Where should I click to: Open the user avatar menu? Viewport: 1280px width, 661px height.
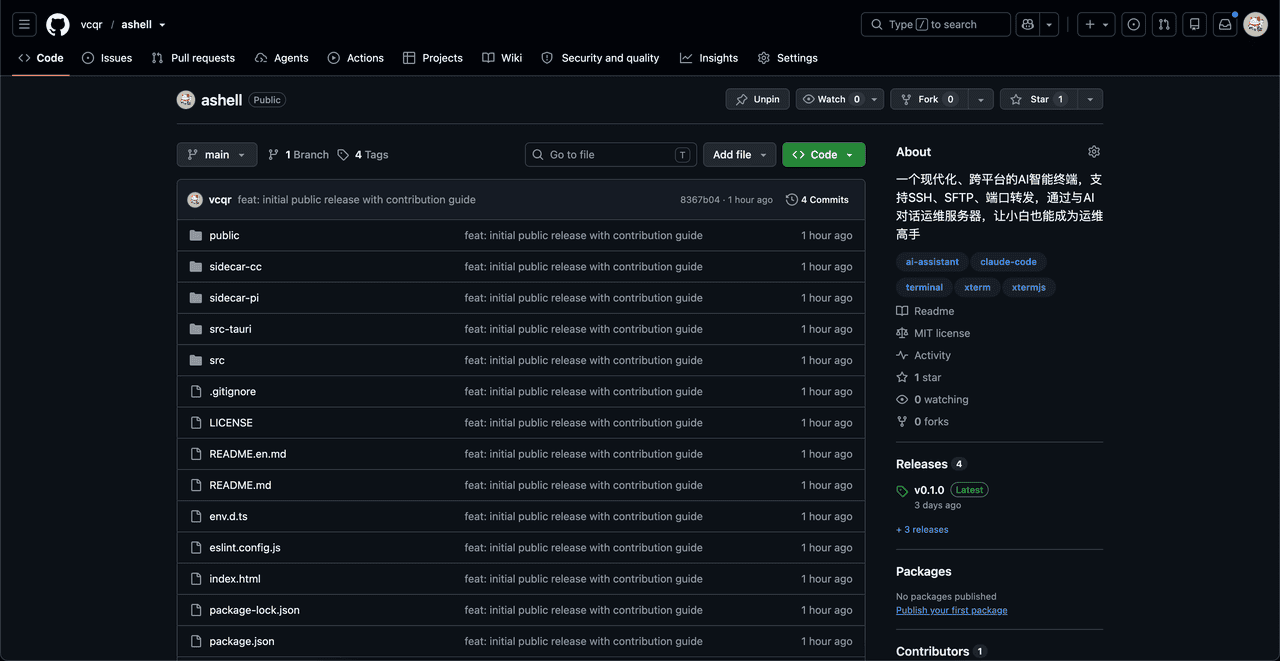click(1255, 25)
